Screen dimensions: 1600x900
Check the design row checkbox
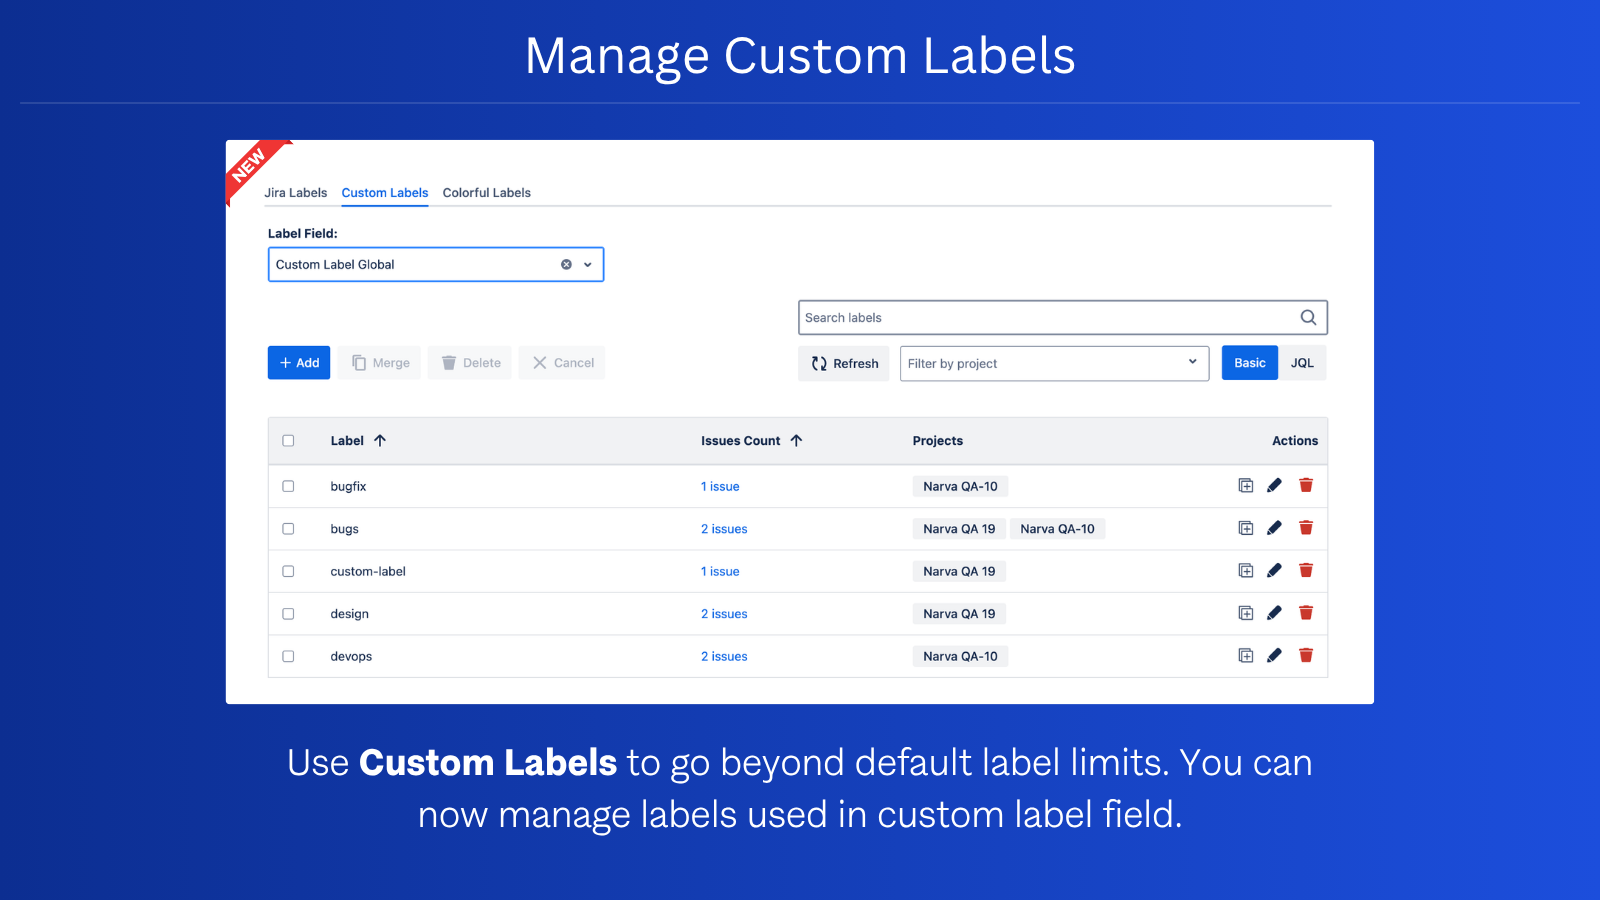[x=288, y=614]
